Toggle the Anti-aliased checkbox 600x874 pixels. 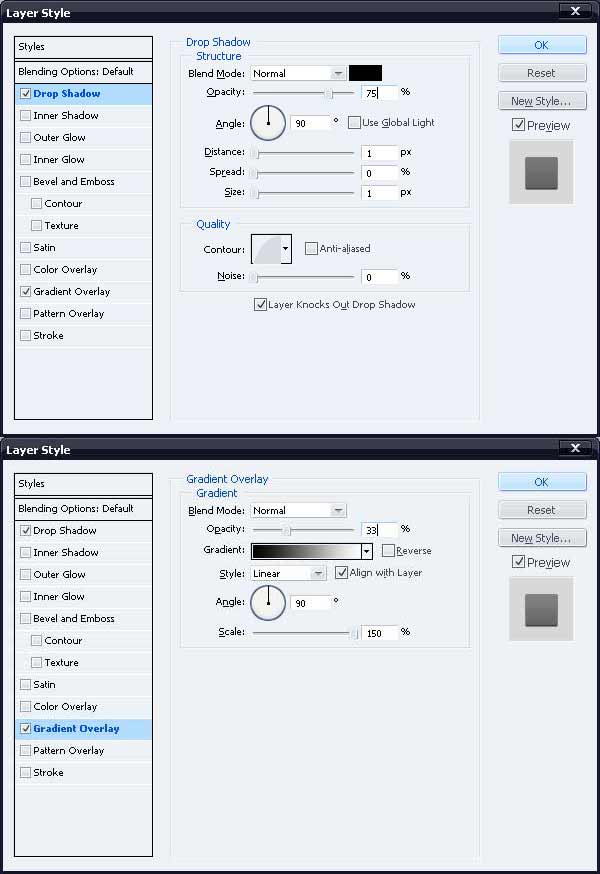coord(311,248)
